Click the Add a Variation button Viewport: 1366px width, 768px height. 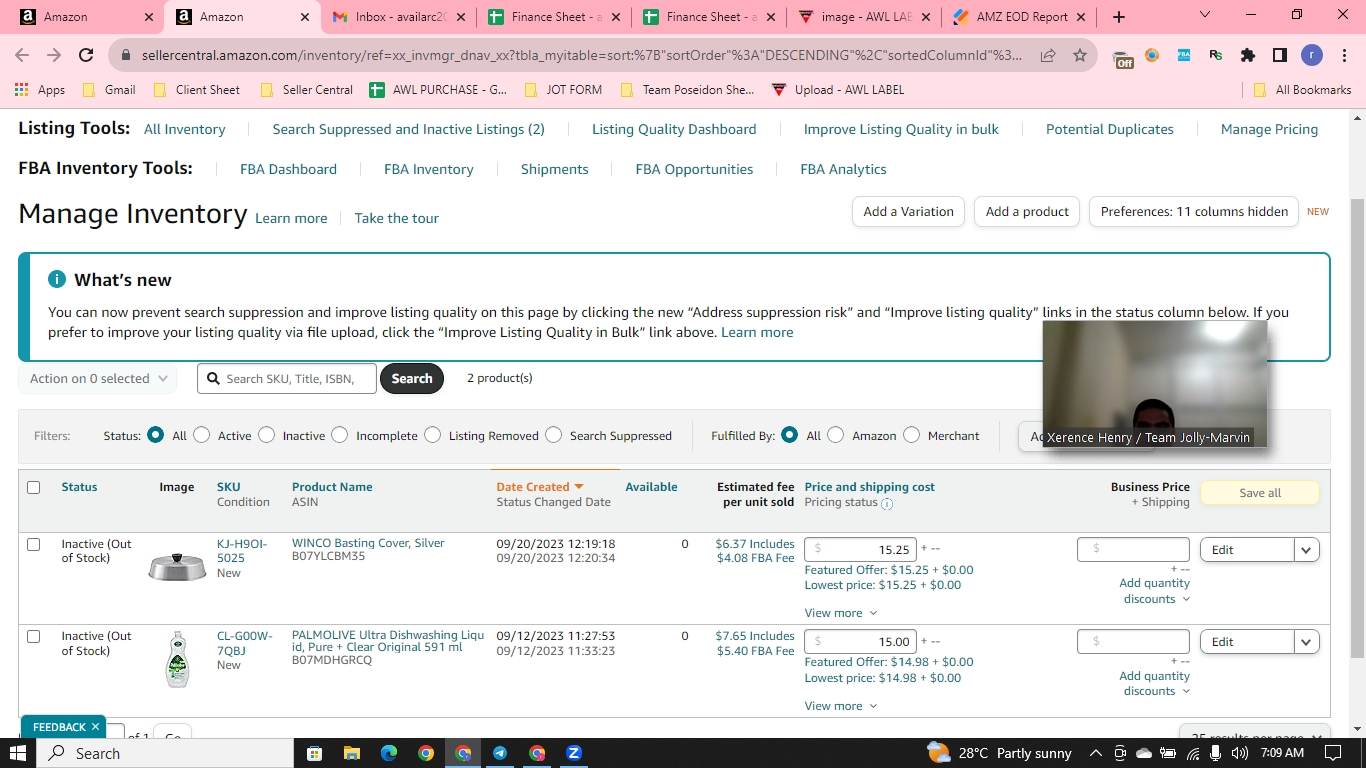pos(909,212)
